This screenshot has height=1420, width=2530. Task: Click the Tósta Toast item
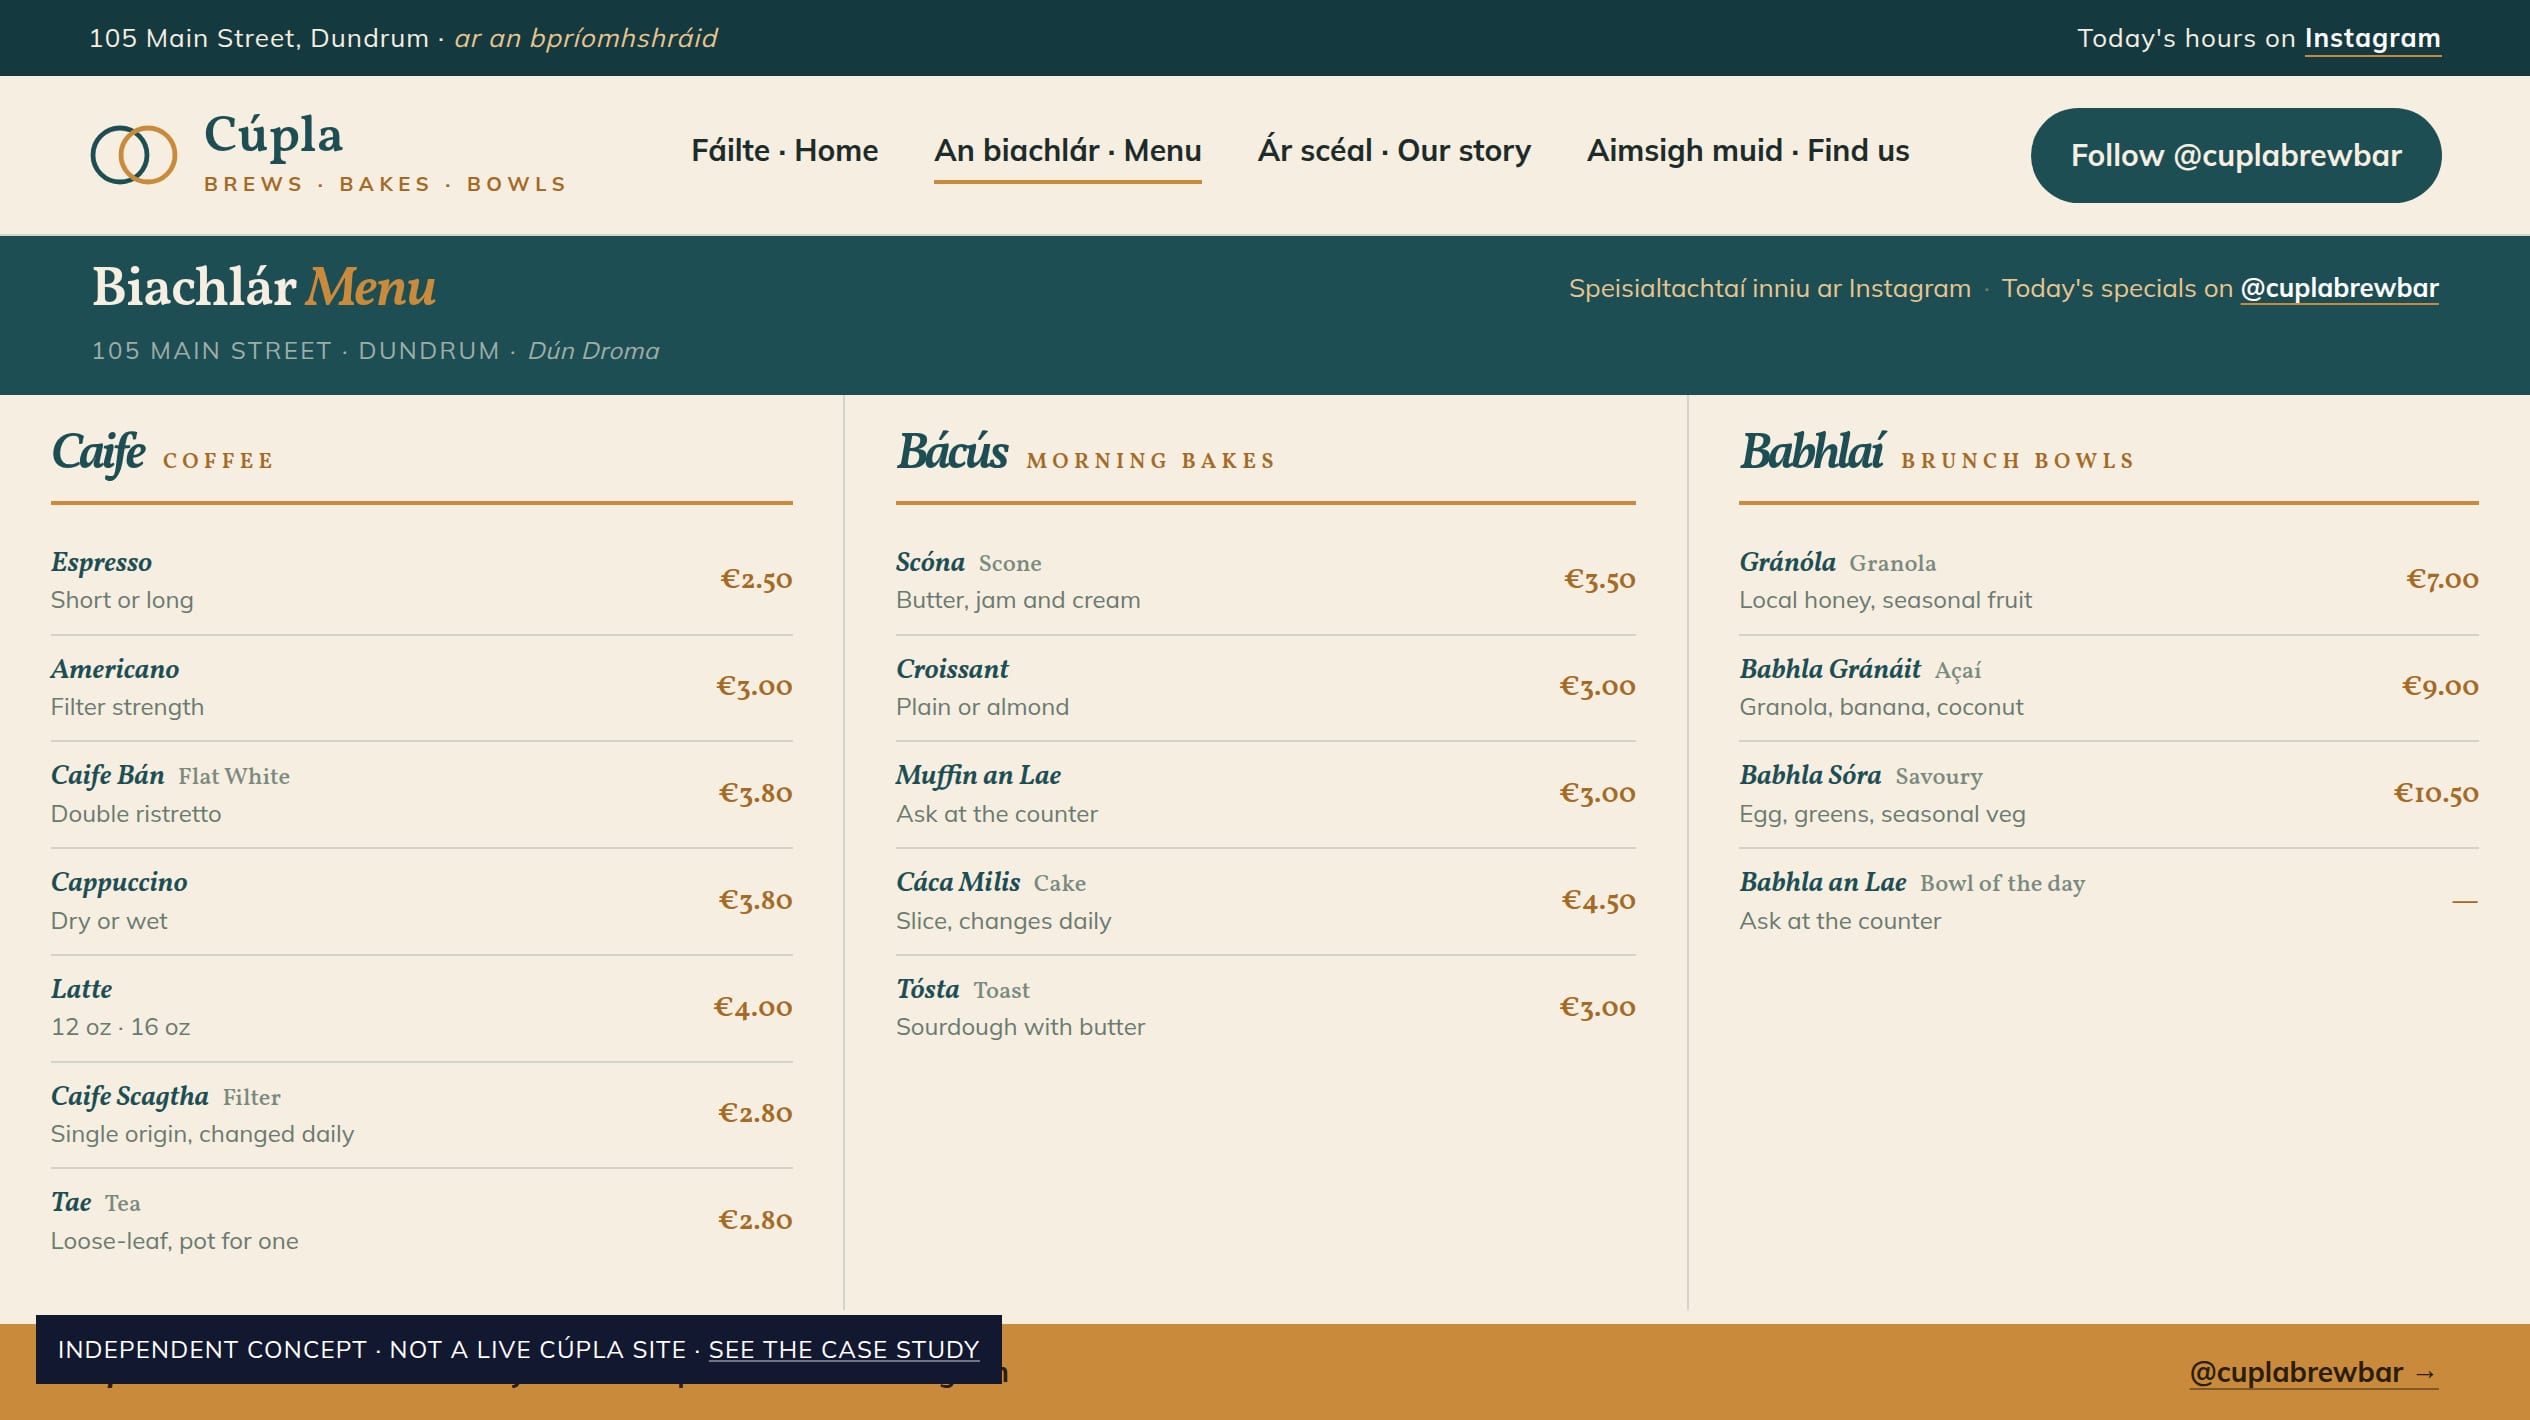(x=963, y=989)
